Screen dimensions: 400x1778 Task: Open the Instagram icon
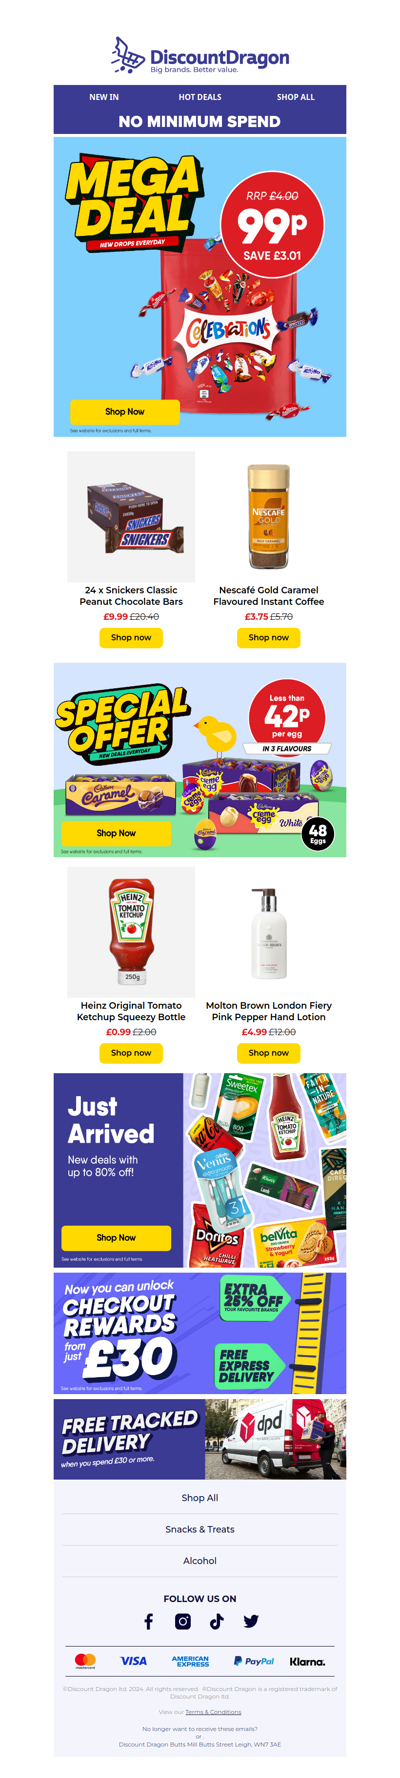pyautogui.click(x=183, y=1621)
